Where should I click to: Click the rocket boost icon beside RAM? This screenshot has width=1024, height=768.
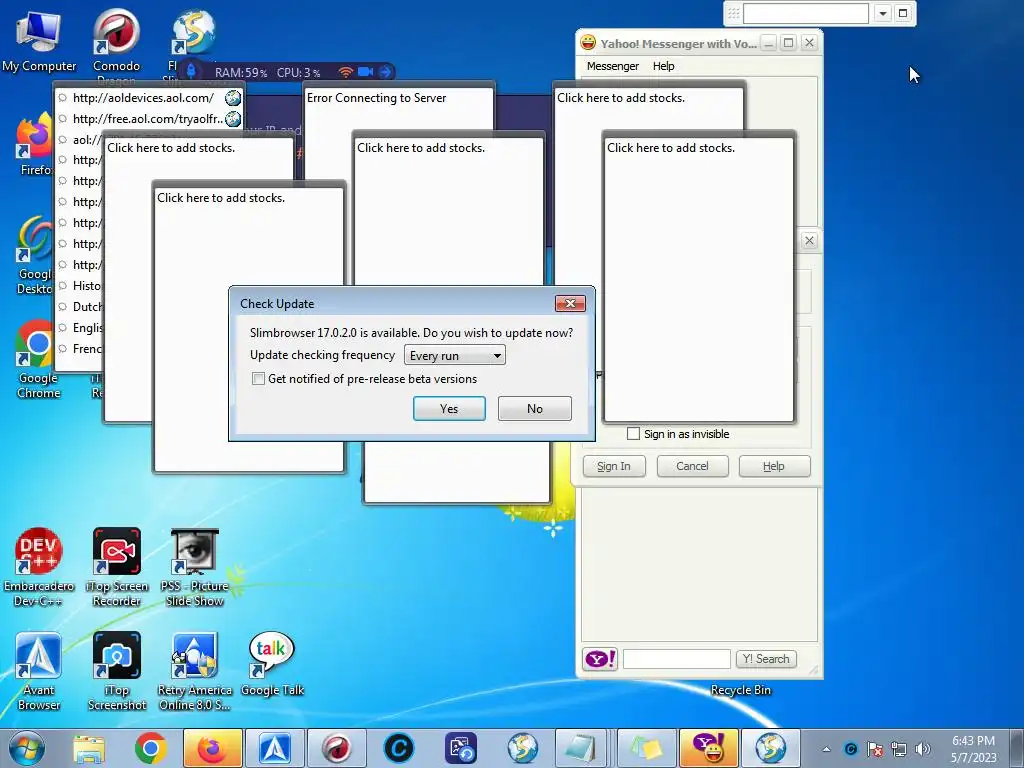point(191,71)
